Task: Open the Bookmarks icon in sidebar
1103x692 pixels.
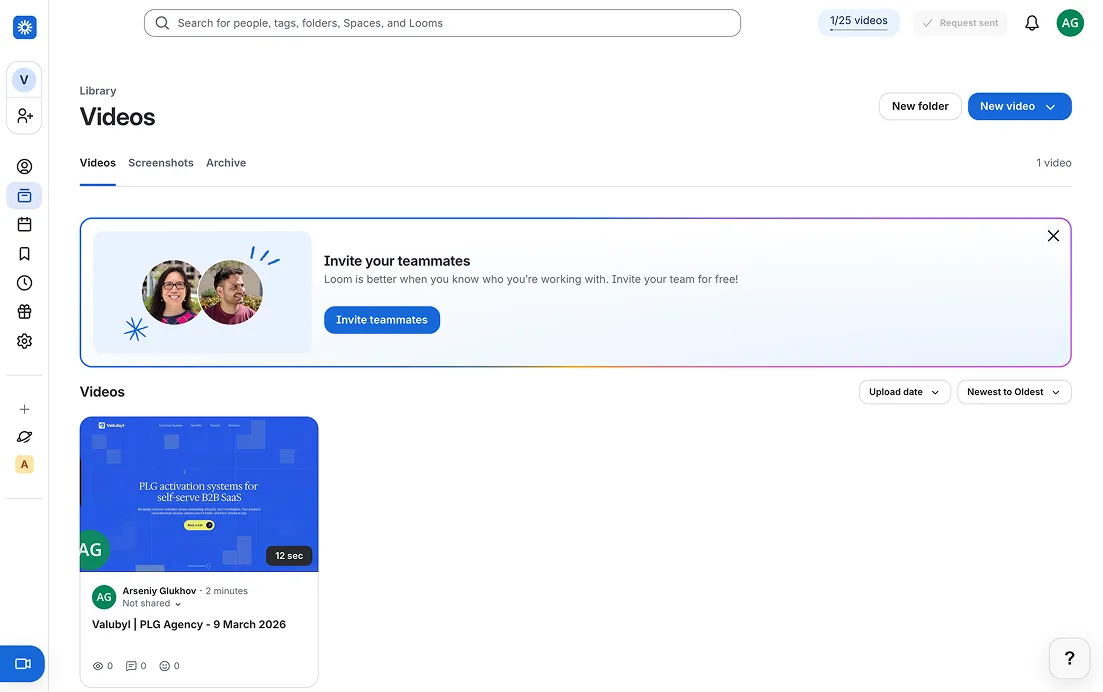Action: click(24, 253)
